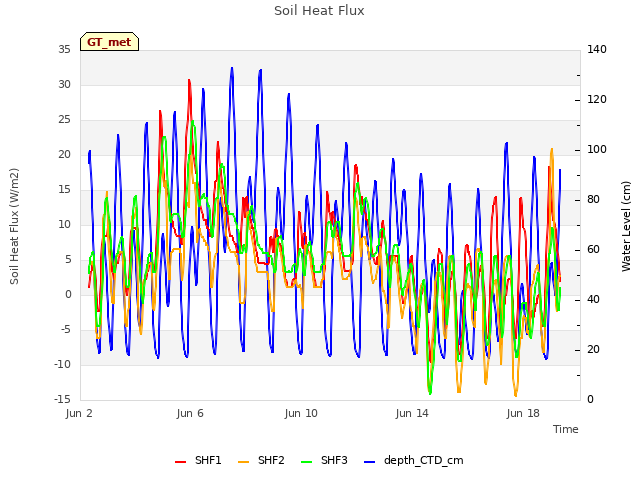Click the blue depth_CTD_cm legend color marker
Image resolution: width=640 pixels, height=480 pixels.
coord(369,462)
